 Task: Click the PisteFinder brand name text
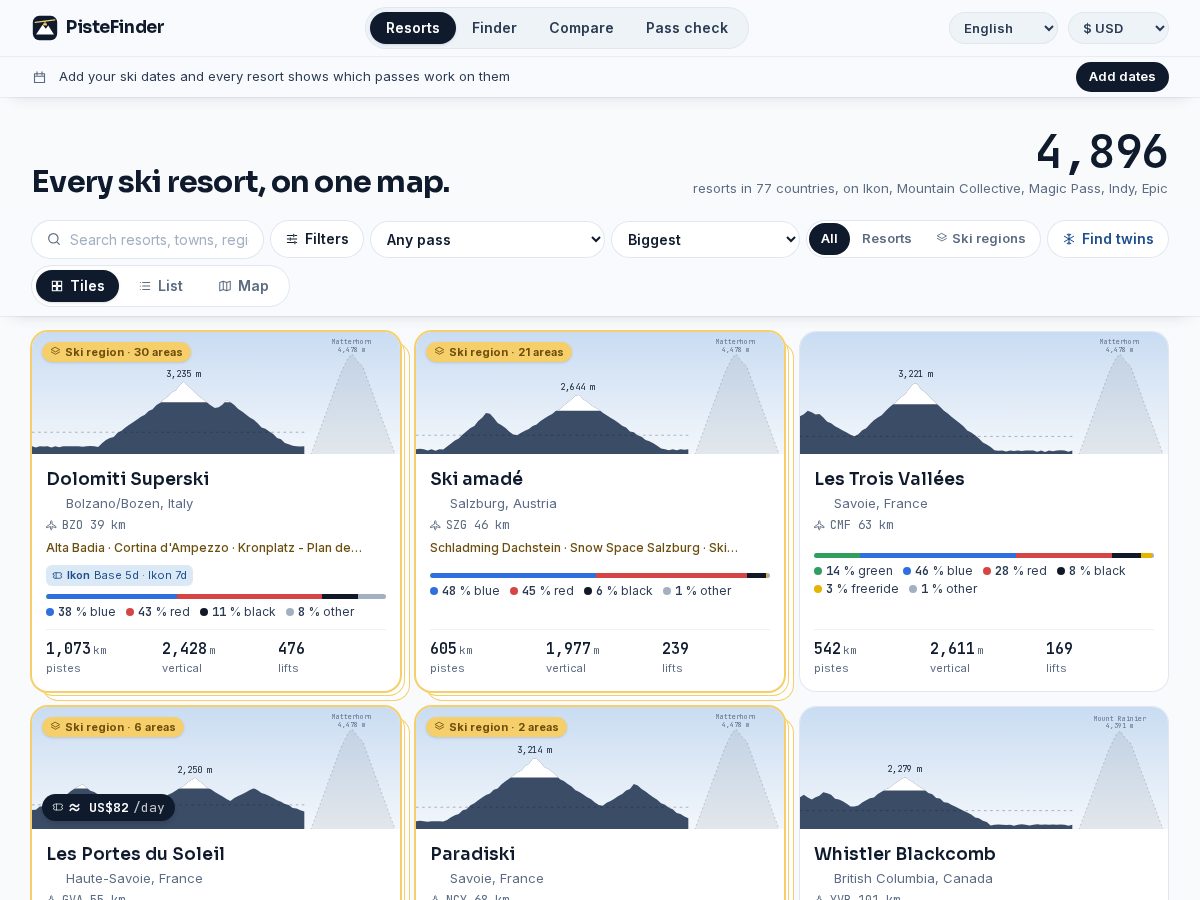[x=115, y=27]
